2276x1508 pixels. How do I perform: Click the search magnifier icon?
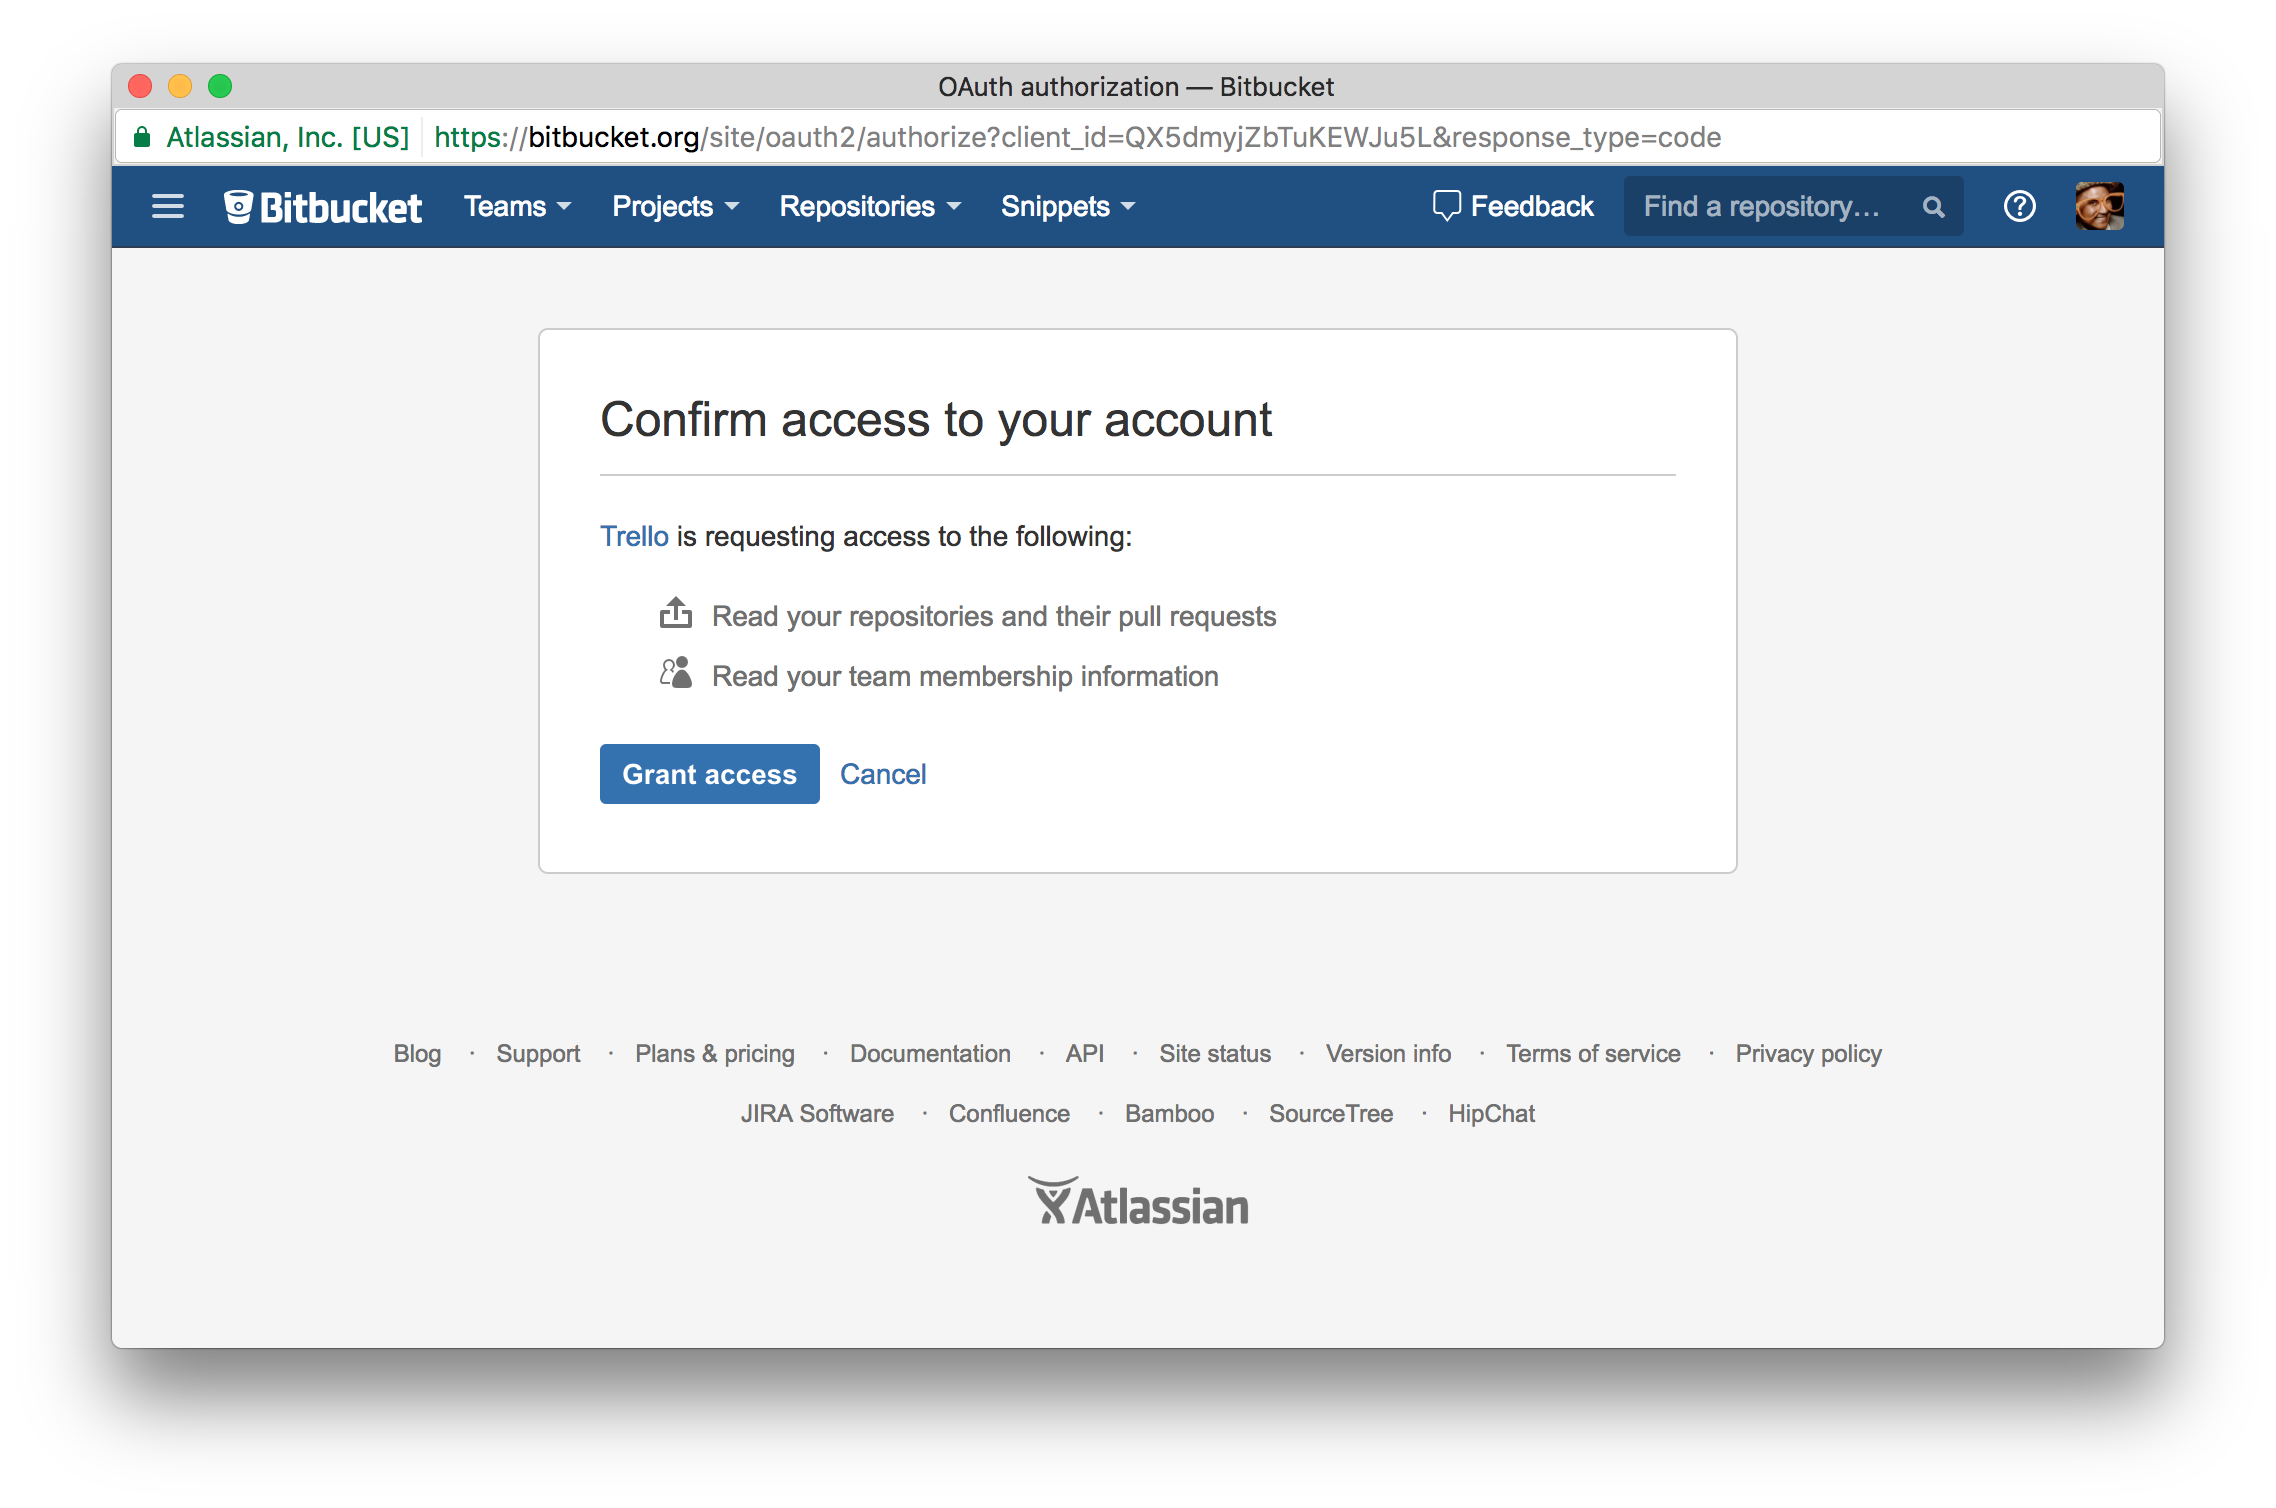[x=1933, y=205]
